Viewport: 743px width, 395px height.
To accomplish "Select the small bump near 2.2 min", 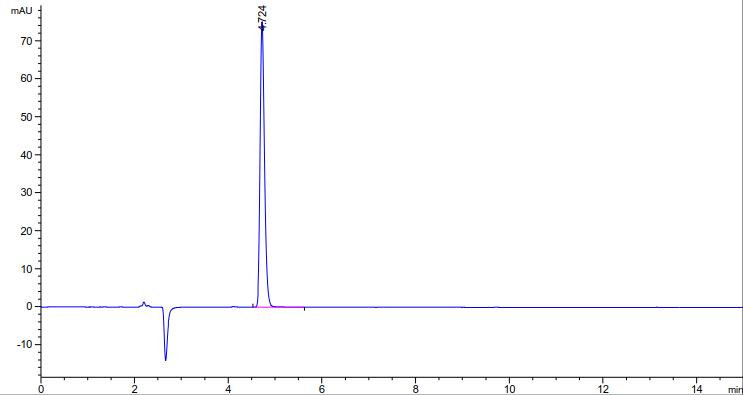I will coord(144,304).
